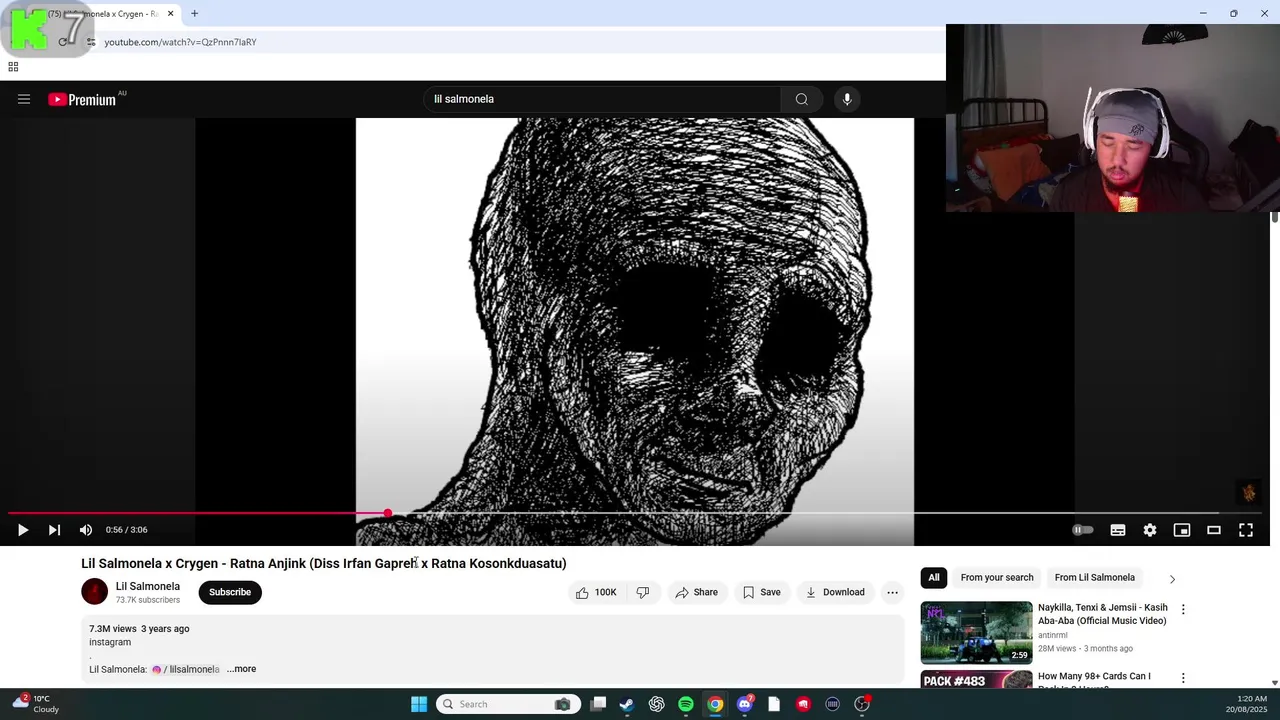
Task: Play the paused video
Action: [23, 530]
